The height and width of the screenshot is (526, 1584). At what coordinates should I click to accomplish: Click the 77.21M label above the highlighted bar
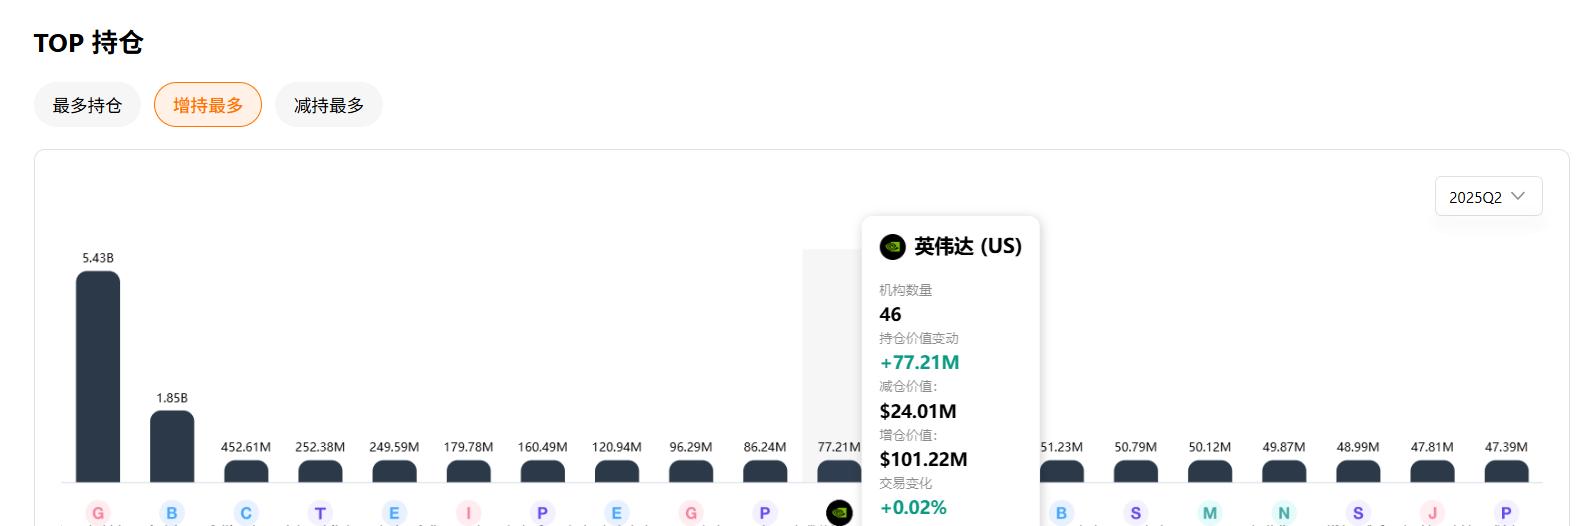pyautogui.click(x=839, y=447)
